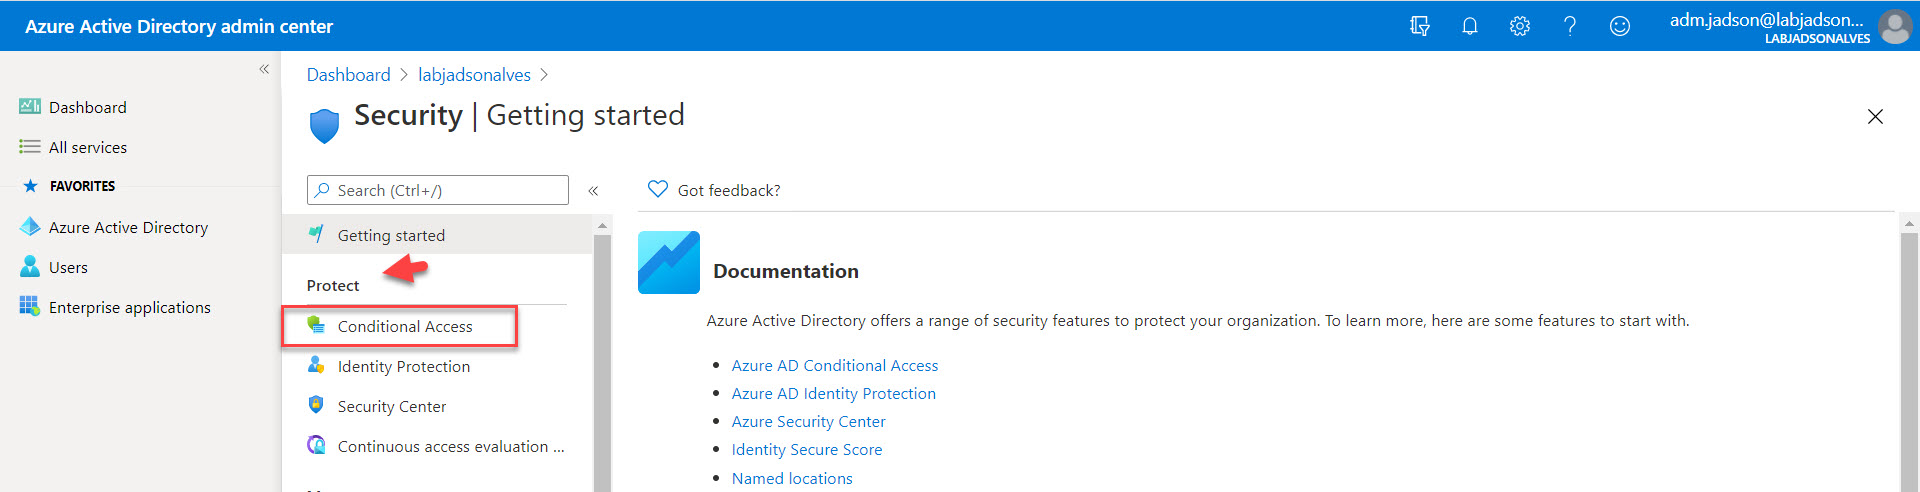Open Security Center menu item
The width and height of the screenshot is (1920, 492).
click(391, 407)
